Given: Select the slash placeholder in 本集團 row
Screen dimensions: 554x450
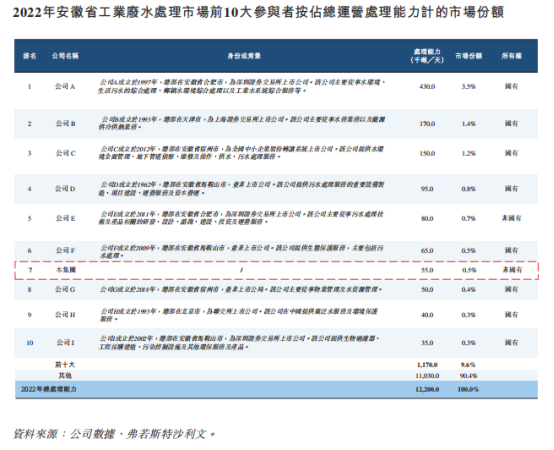Looking at the screenshot, I should click(x=241, y=270).
